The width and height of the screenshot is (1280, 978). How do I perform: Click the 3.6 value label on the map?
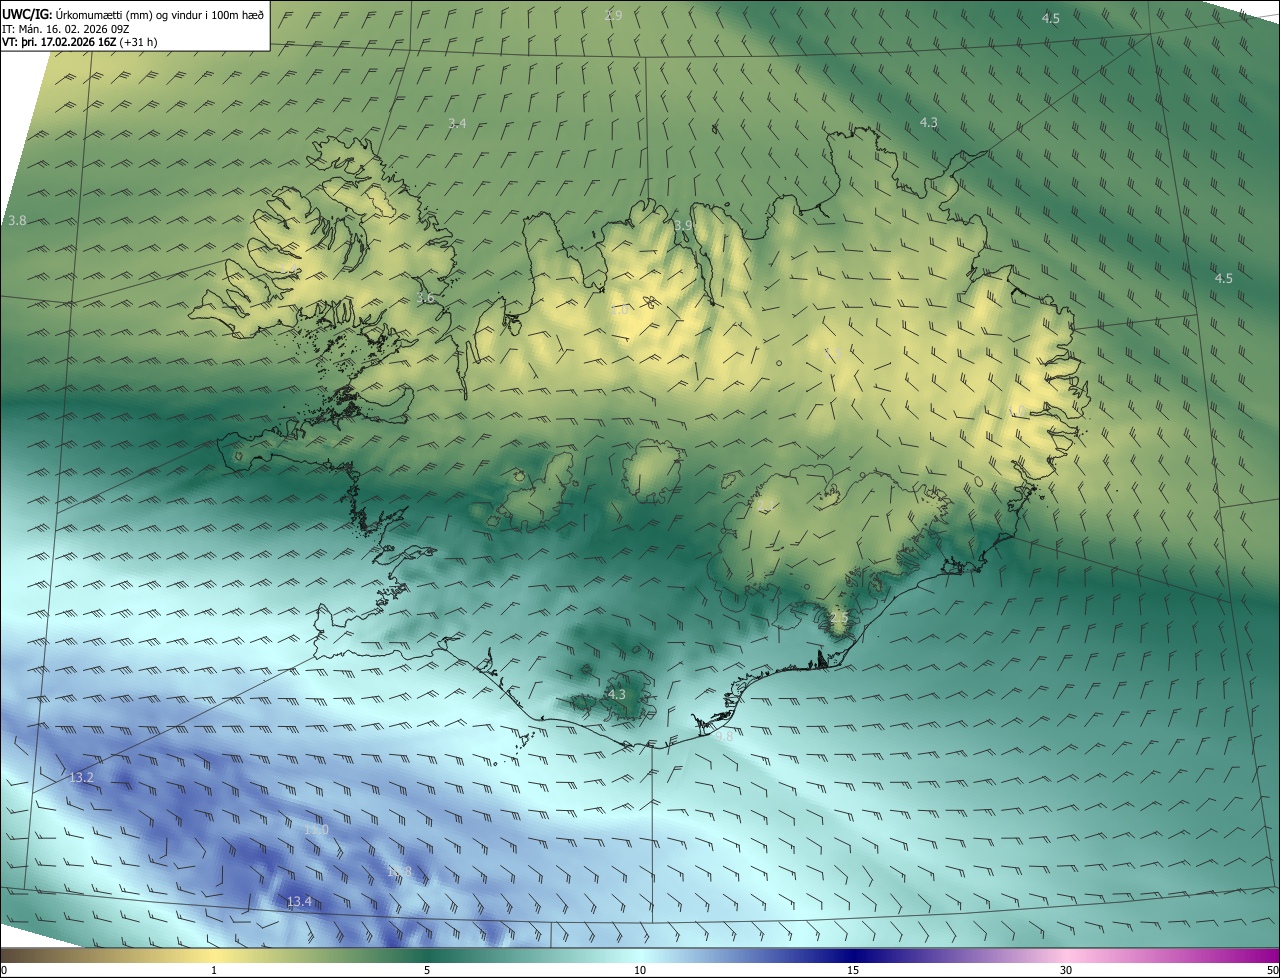point(425,298)
